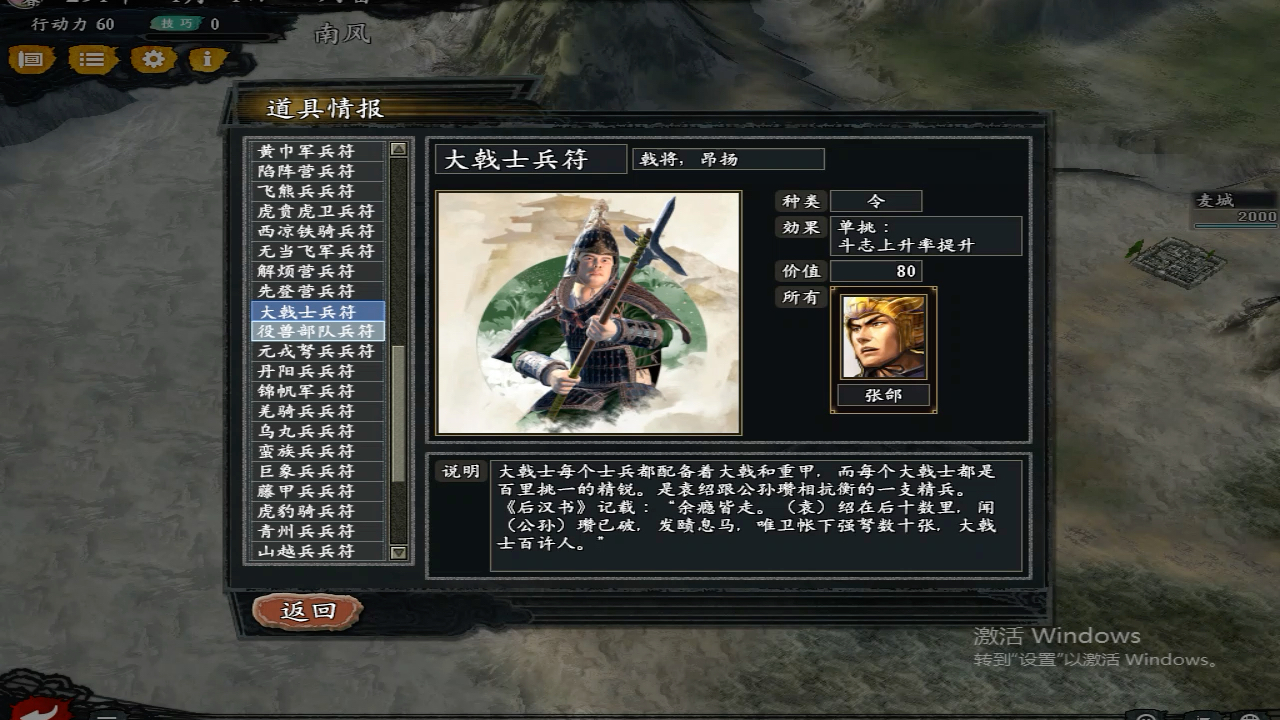The width and height of the screenshot is (1280, 720).
Task: Select 陷阵营兵符 in the item list
Action: 318,171
